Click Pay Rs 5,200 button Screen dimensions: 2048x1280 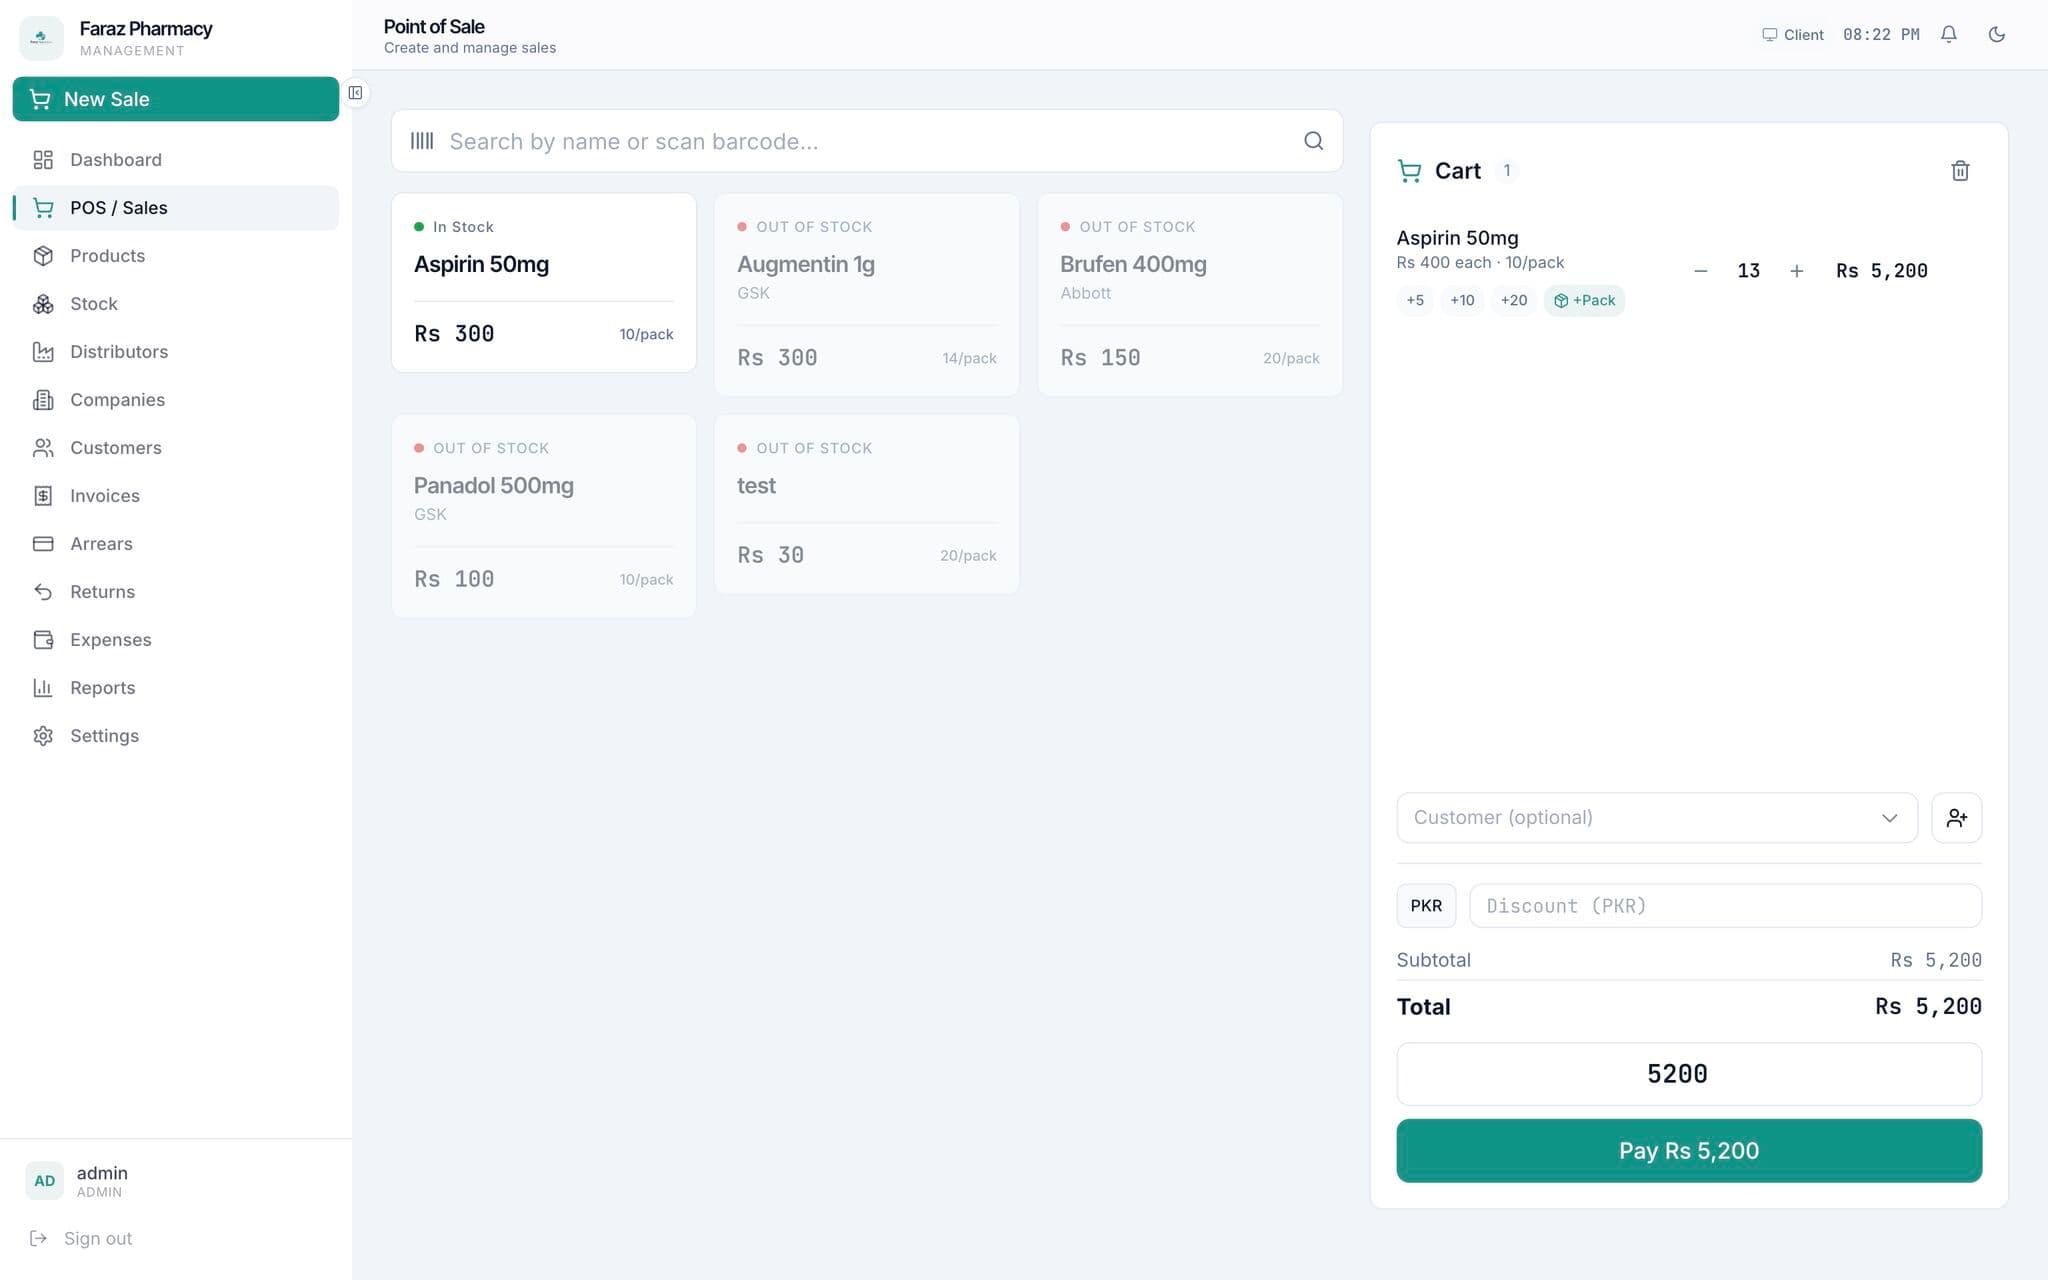click(1689, 1151)
